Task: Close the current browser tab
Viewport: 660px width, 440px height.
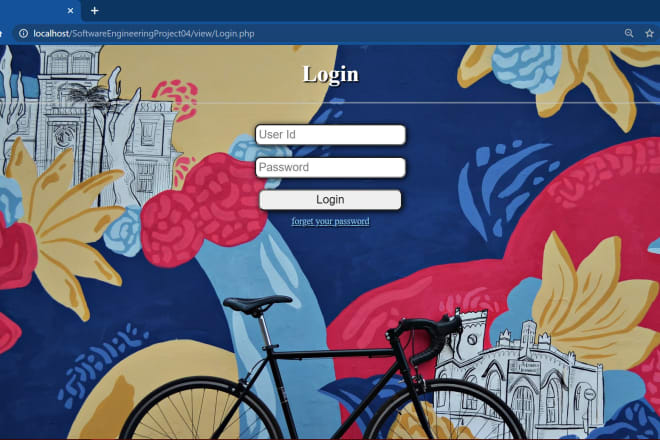Action: point(70,11)
